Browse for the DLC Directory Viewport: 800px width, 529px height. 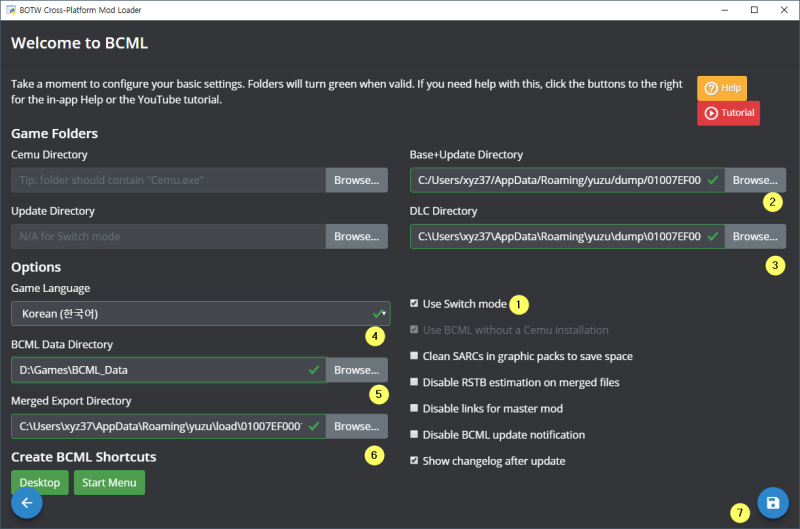pyautogui.click(x=755, y=236)
